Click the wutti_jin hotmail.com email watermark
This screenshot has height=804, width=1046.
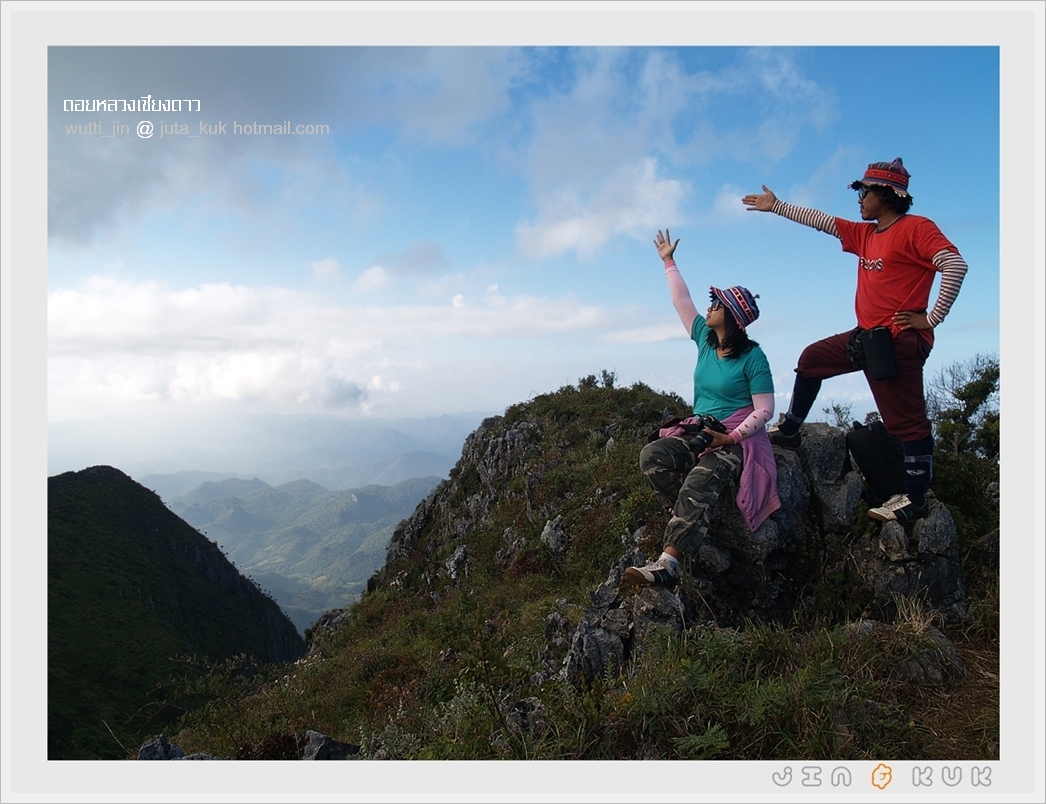[197, 128]
